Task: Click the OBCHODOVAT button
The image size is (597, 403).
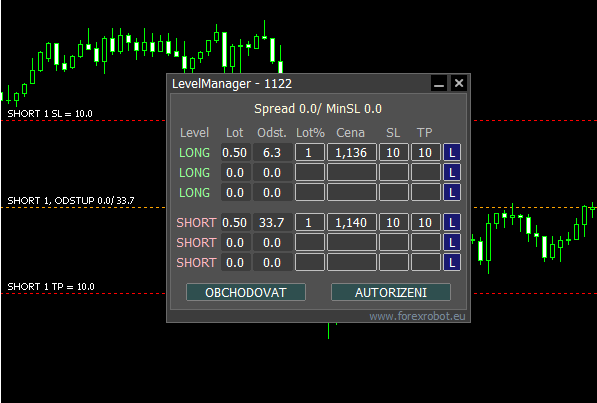Action: [x=246, y=292]
